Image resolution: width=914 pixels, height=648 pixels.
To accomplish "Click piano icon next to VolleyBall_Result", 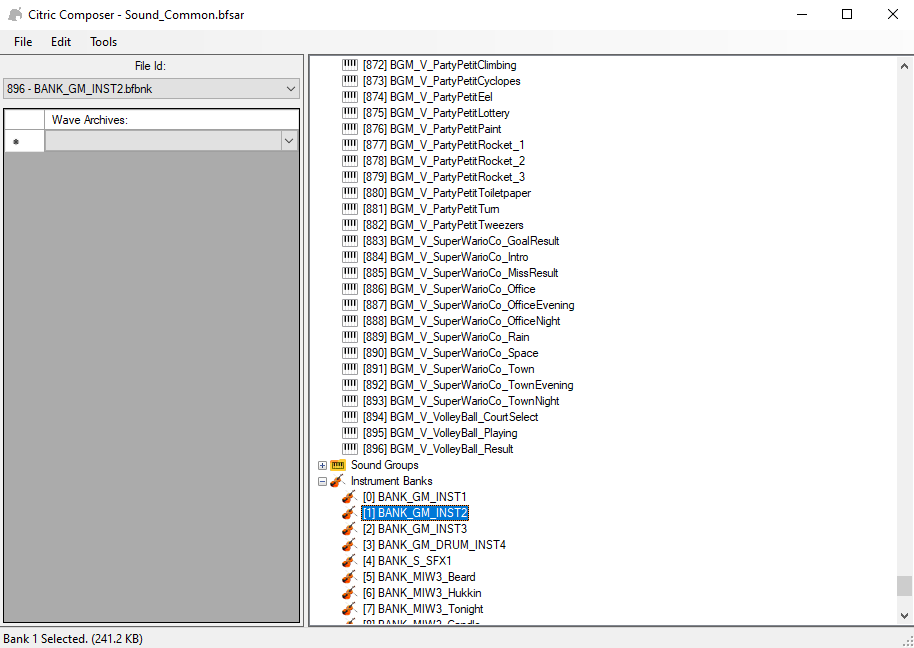I will point(350,449).
